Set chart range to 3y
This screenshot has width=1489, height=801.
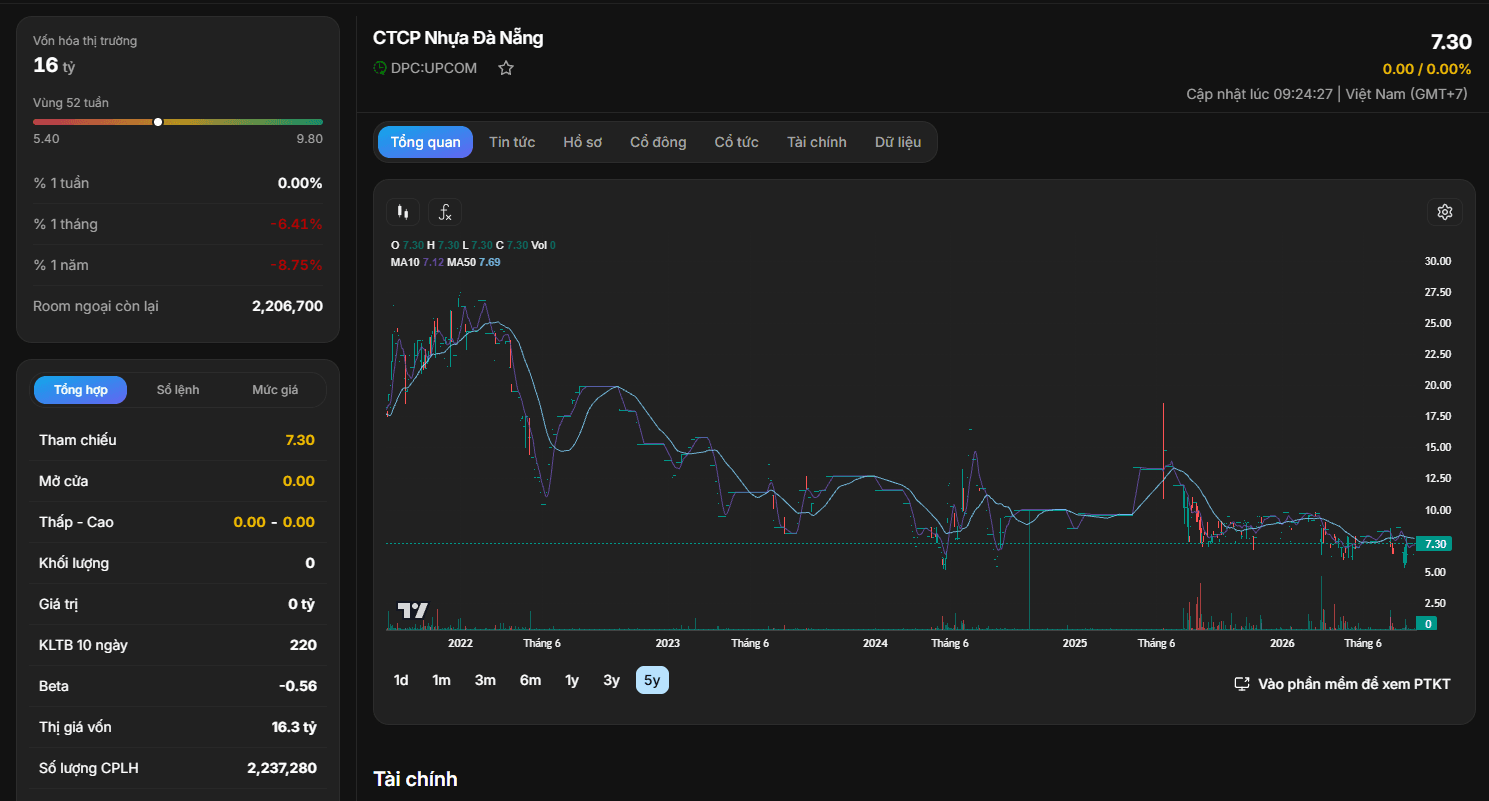coord(611,680)
